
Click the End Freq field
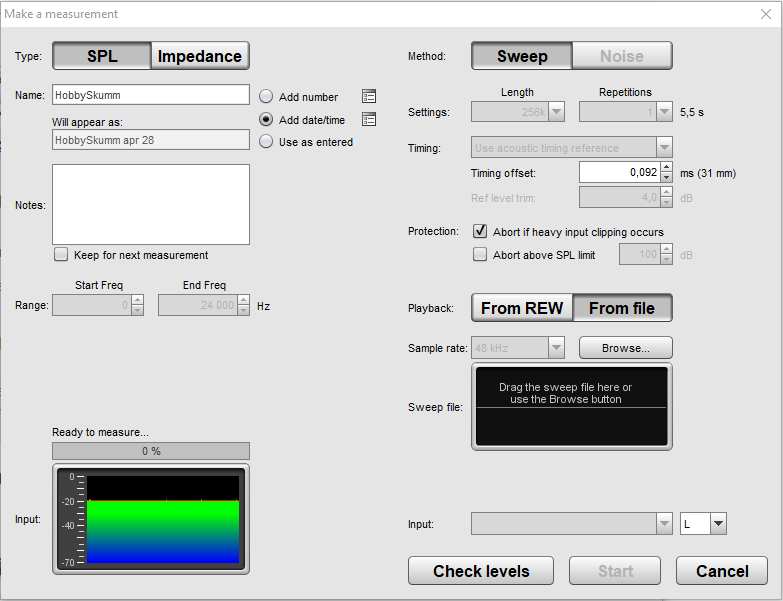198,305
